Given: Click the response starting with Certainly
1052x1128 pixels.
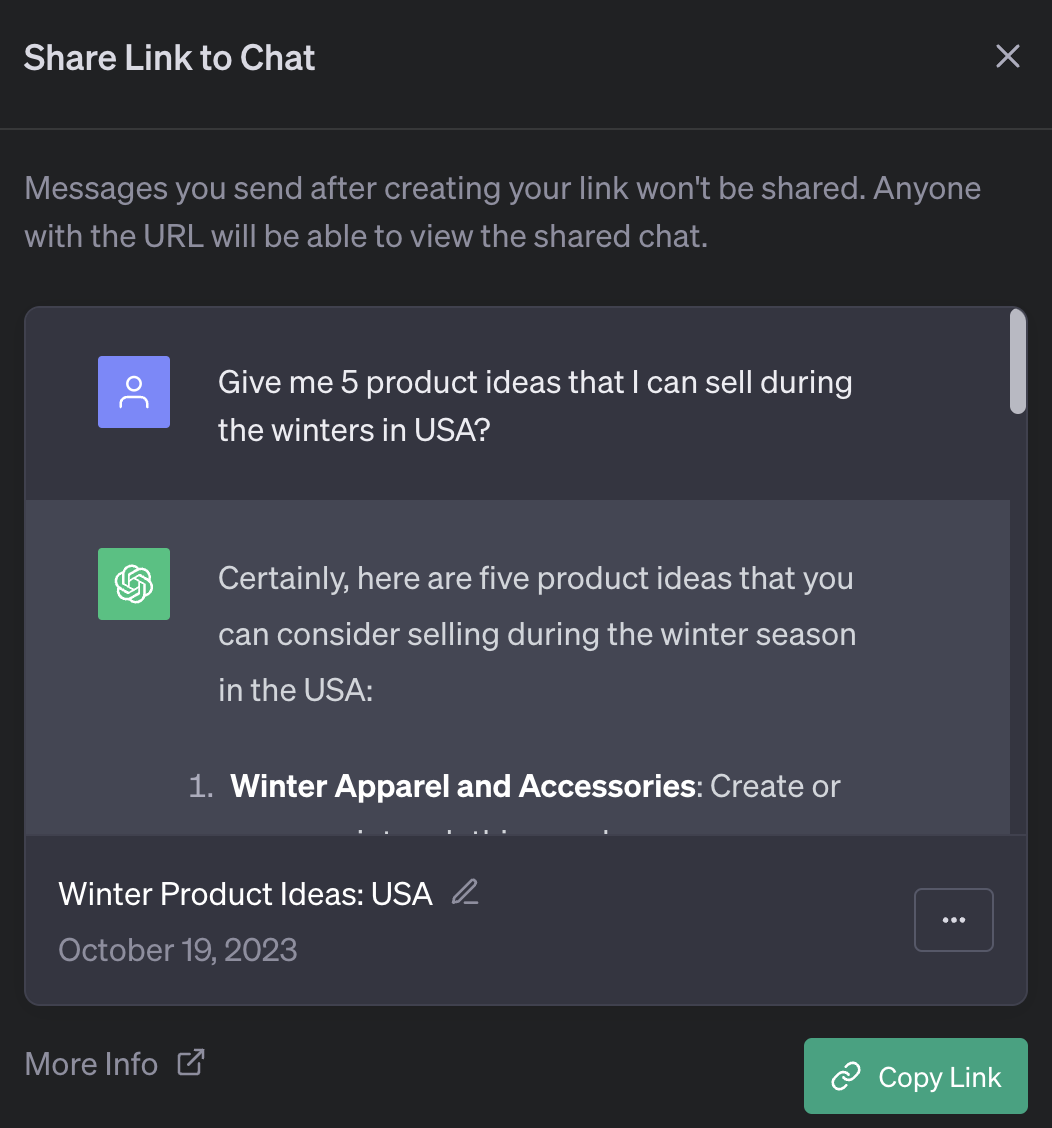Looking at the screenshot, I should [536, 634].
